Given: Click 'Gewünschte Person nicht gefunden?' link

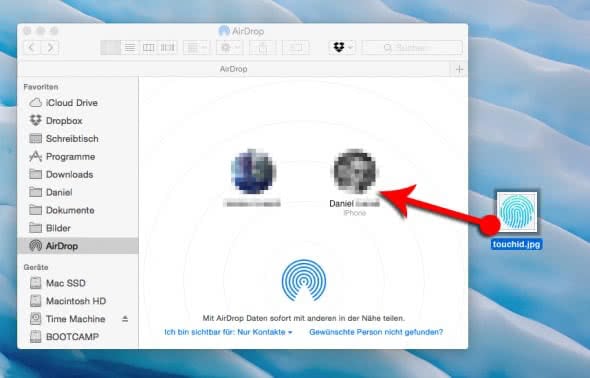Looking at the screenshot, I should pos(376,332).
